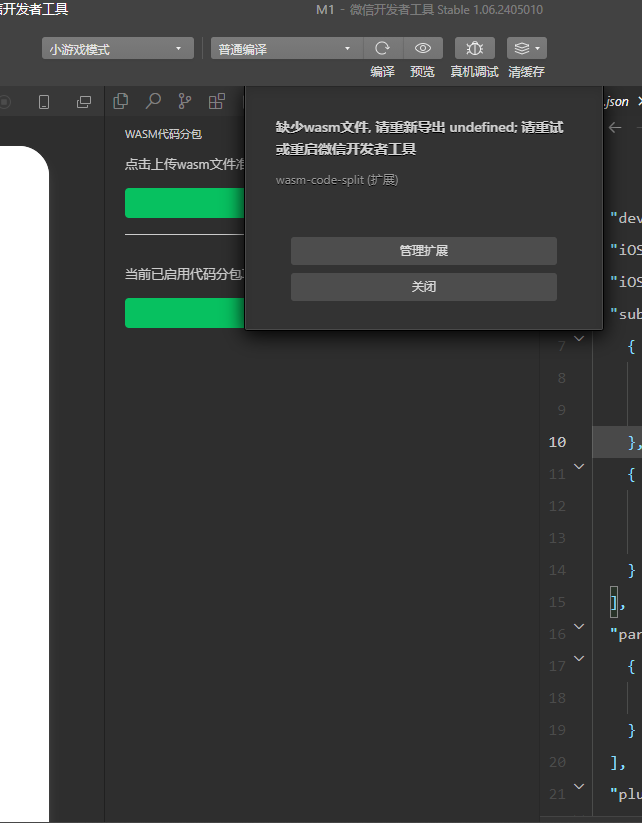Select the .json editor tab
Image resolution: width=642 pixels, height=823 pixels.
pos(617,102)
